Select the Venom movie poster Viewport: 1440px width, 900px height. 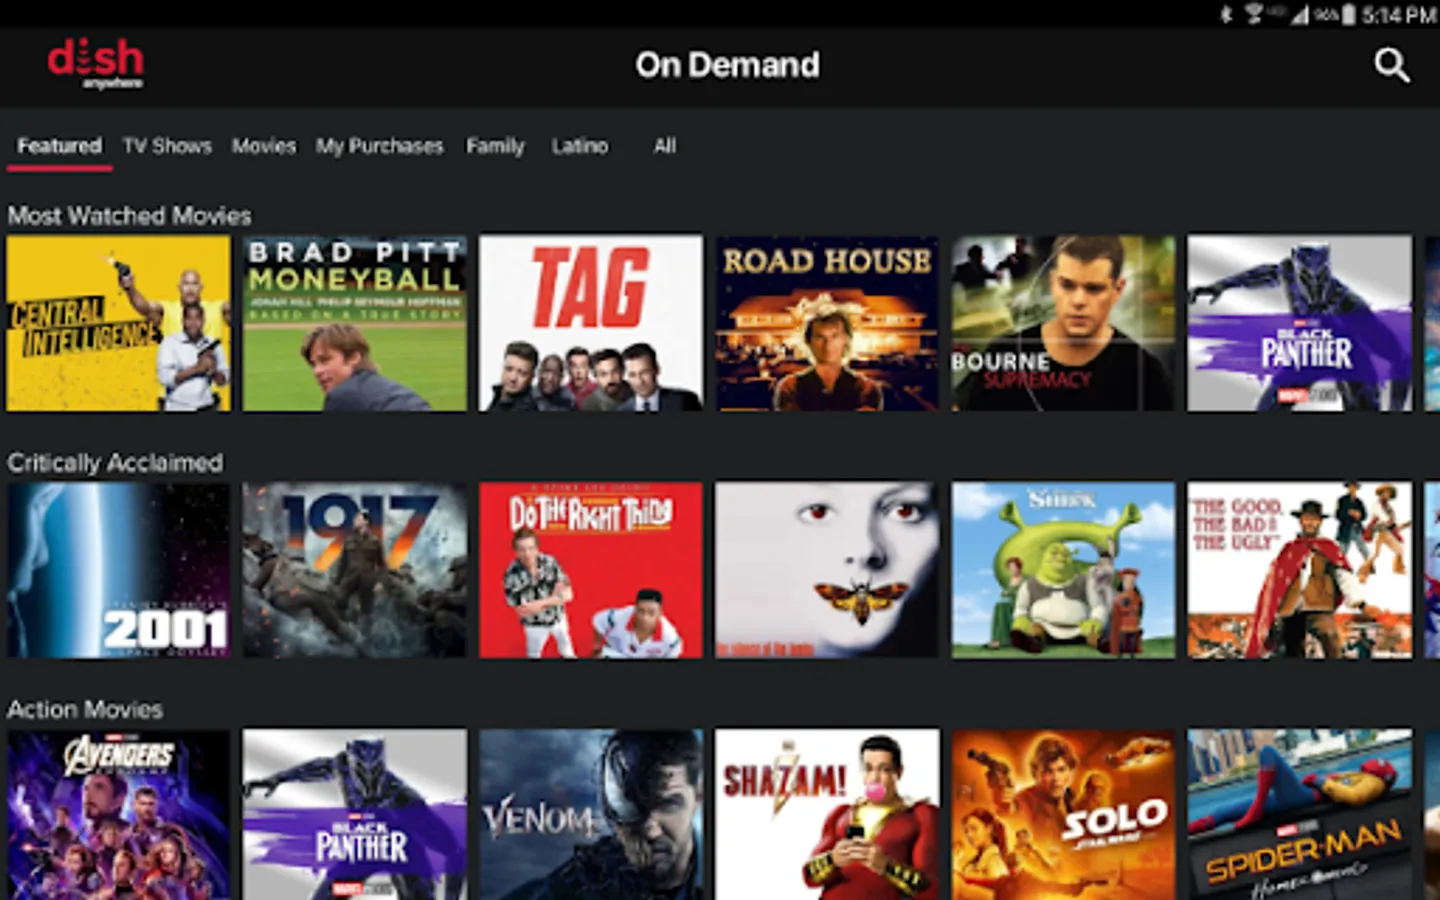pyautogui.click(x=591, y=814)
